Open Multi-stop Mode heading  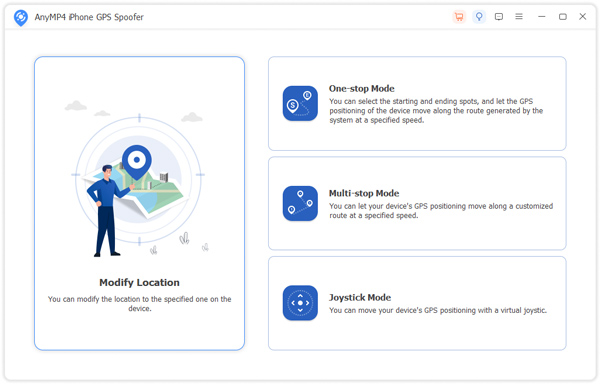coord(364,194)
